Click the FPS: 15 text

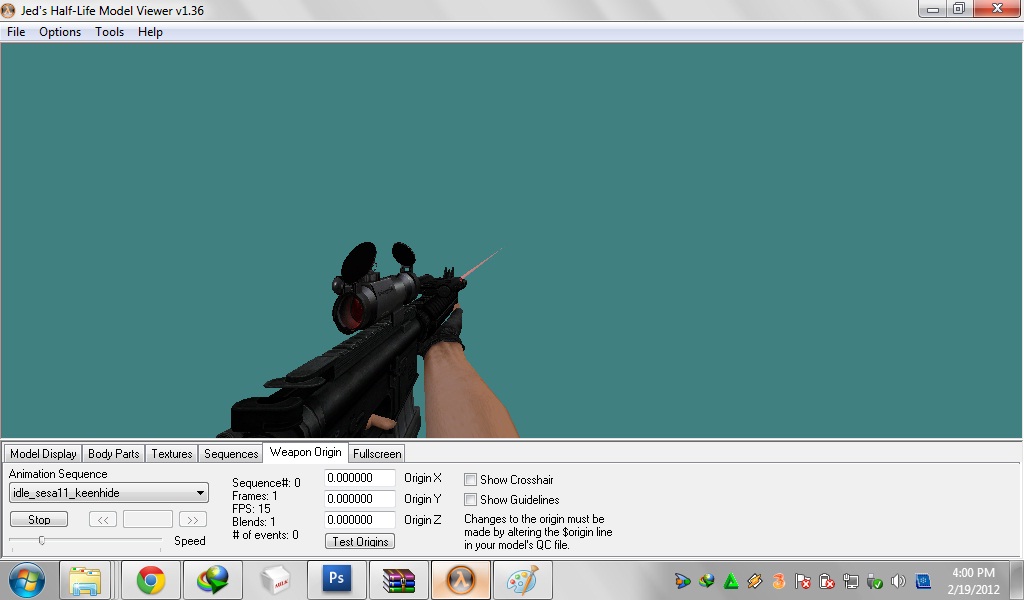(251, 509)
